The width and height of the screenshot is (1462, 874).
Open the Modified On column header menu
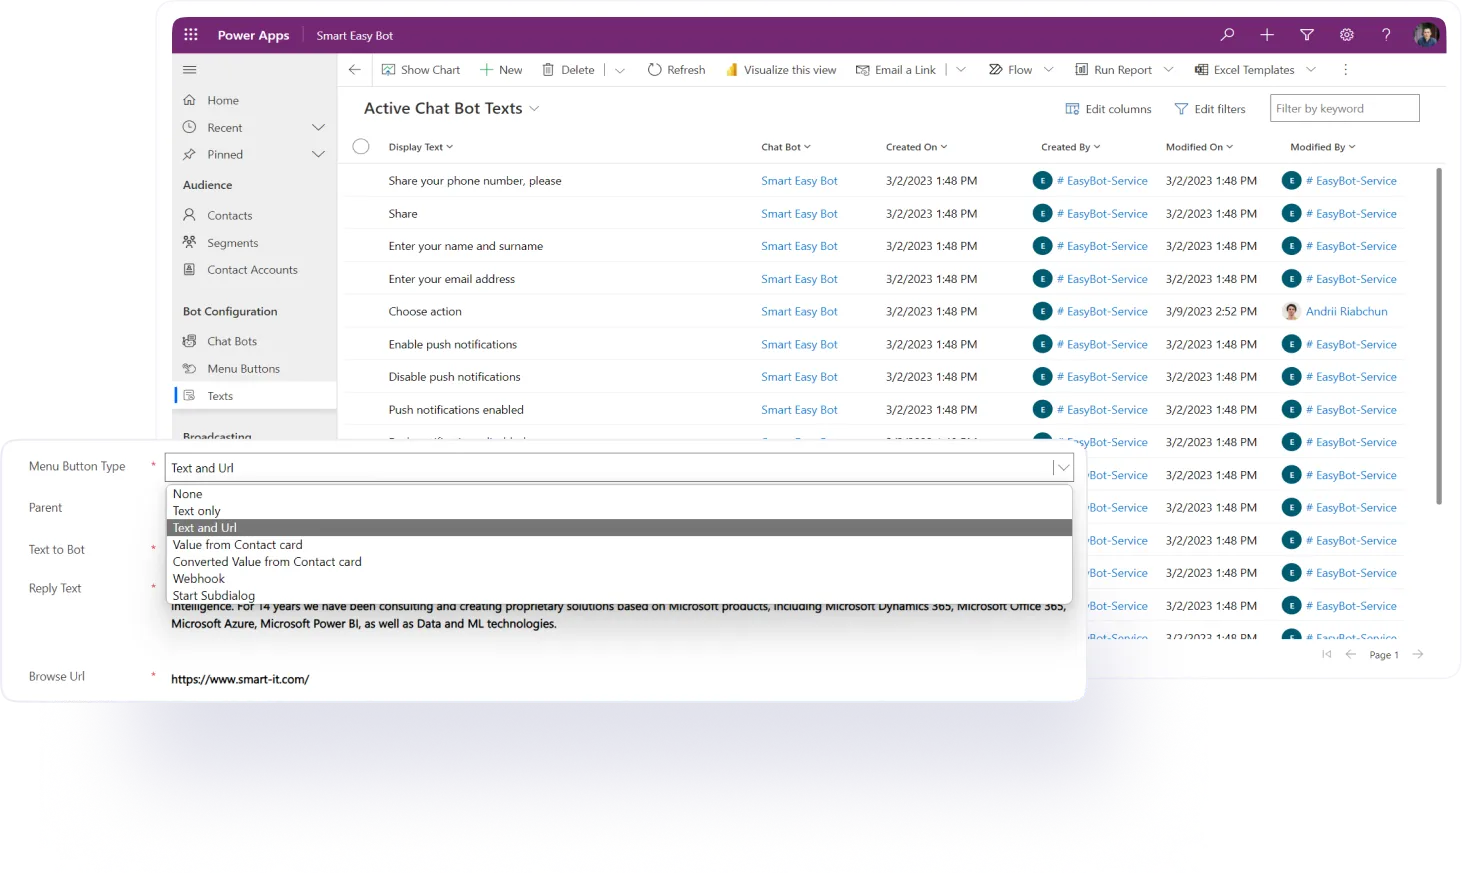[x=1199, y=147]
